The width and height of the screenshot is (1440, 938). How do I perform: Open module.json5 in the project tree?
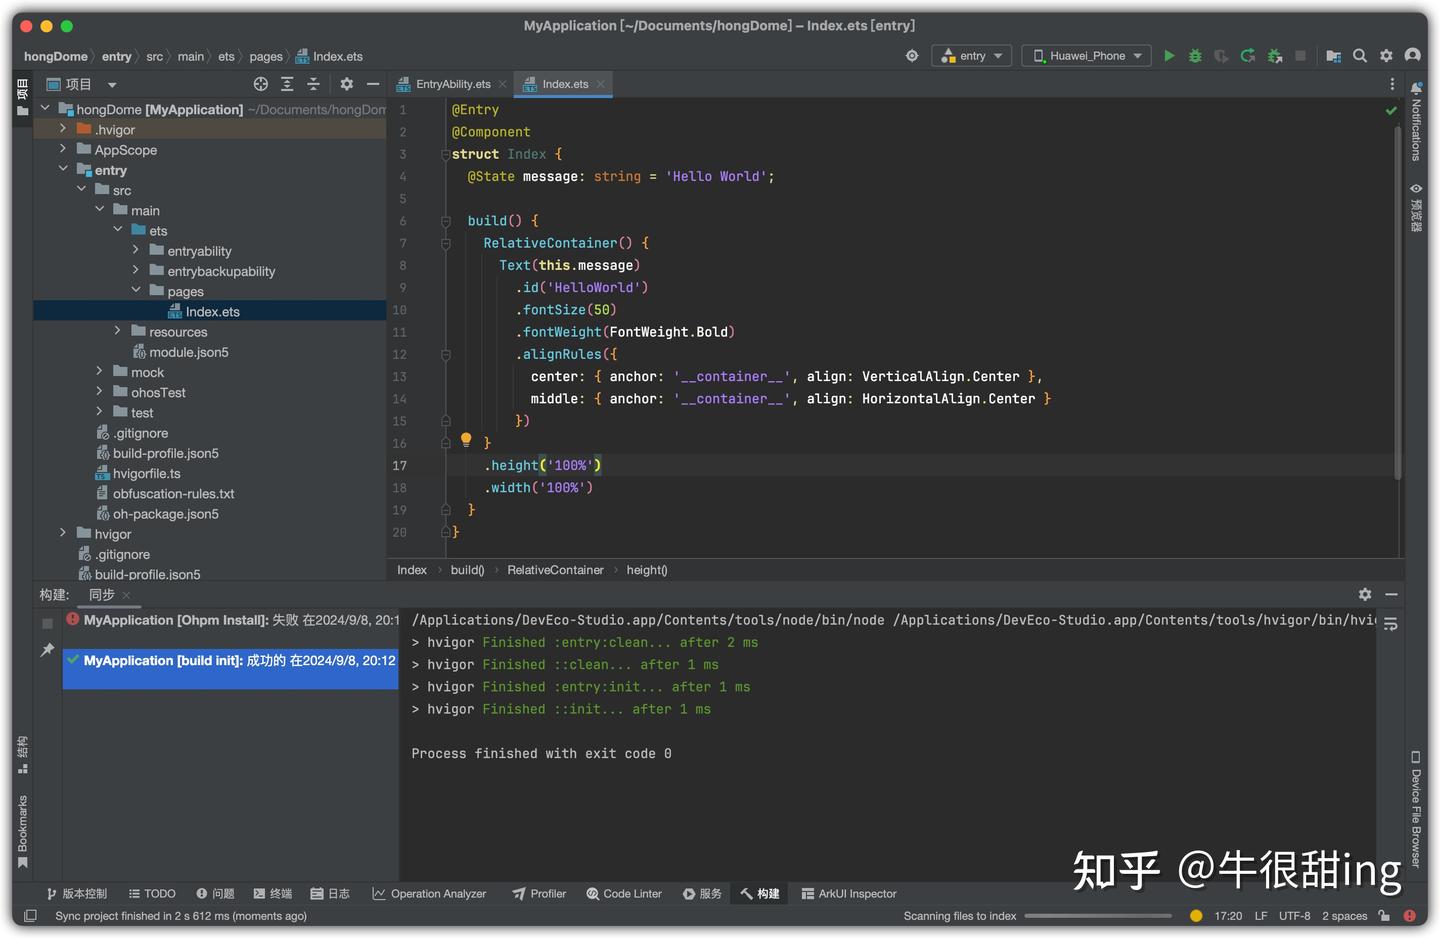tap(188, 352)
